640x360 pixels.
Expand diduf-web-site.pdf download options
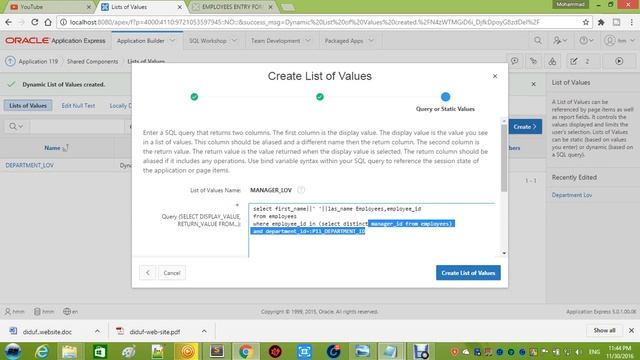pos(204,331)
